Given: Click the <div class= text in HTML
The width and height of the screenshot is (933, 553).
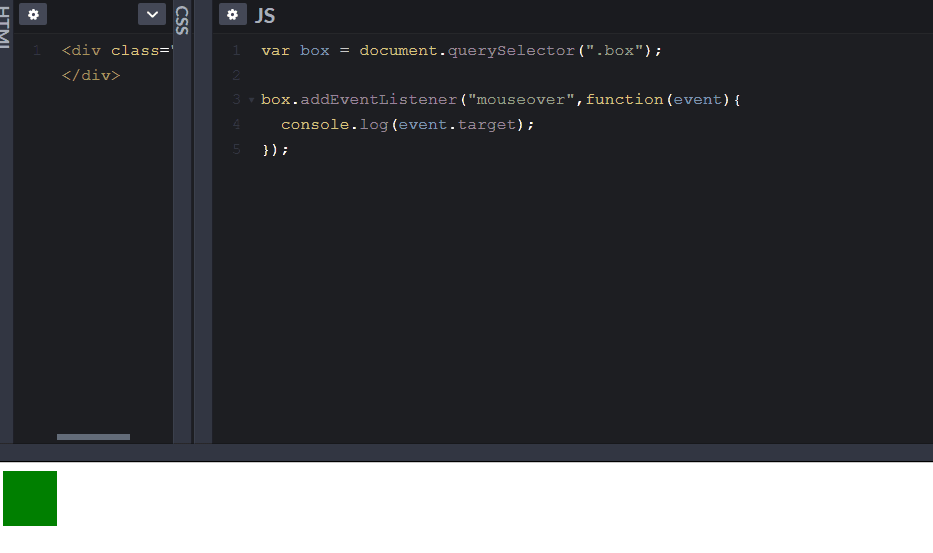Looking at the screenshot, I should (x=115, y=51).
